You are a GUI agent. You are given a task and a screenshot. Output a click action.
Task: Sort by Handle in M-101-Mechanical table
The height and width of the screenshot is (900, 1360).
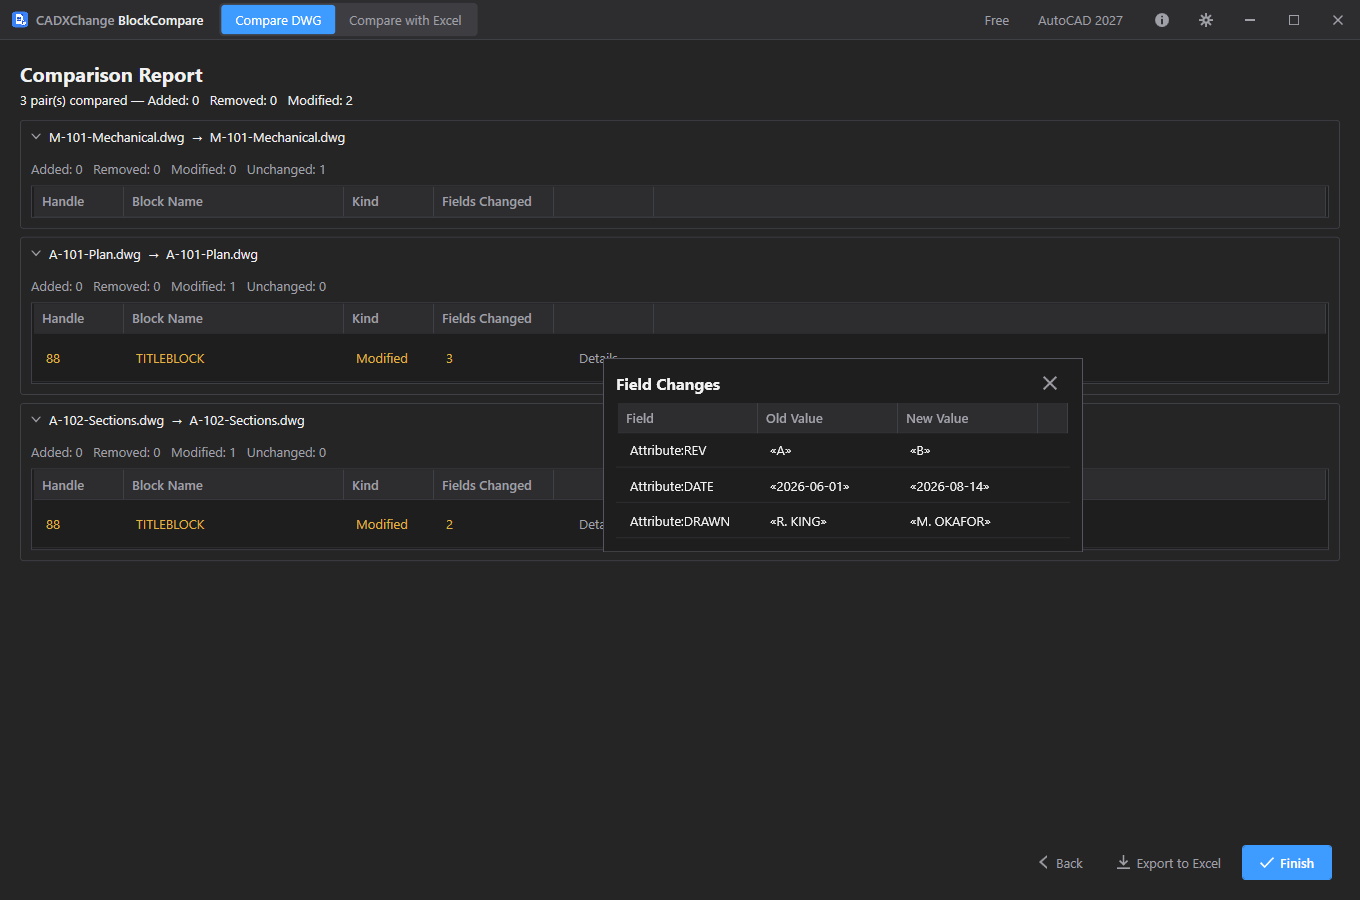tap(77, 201)
